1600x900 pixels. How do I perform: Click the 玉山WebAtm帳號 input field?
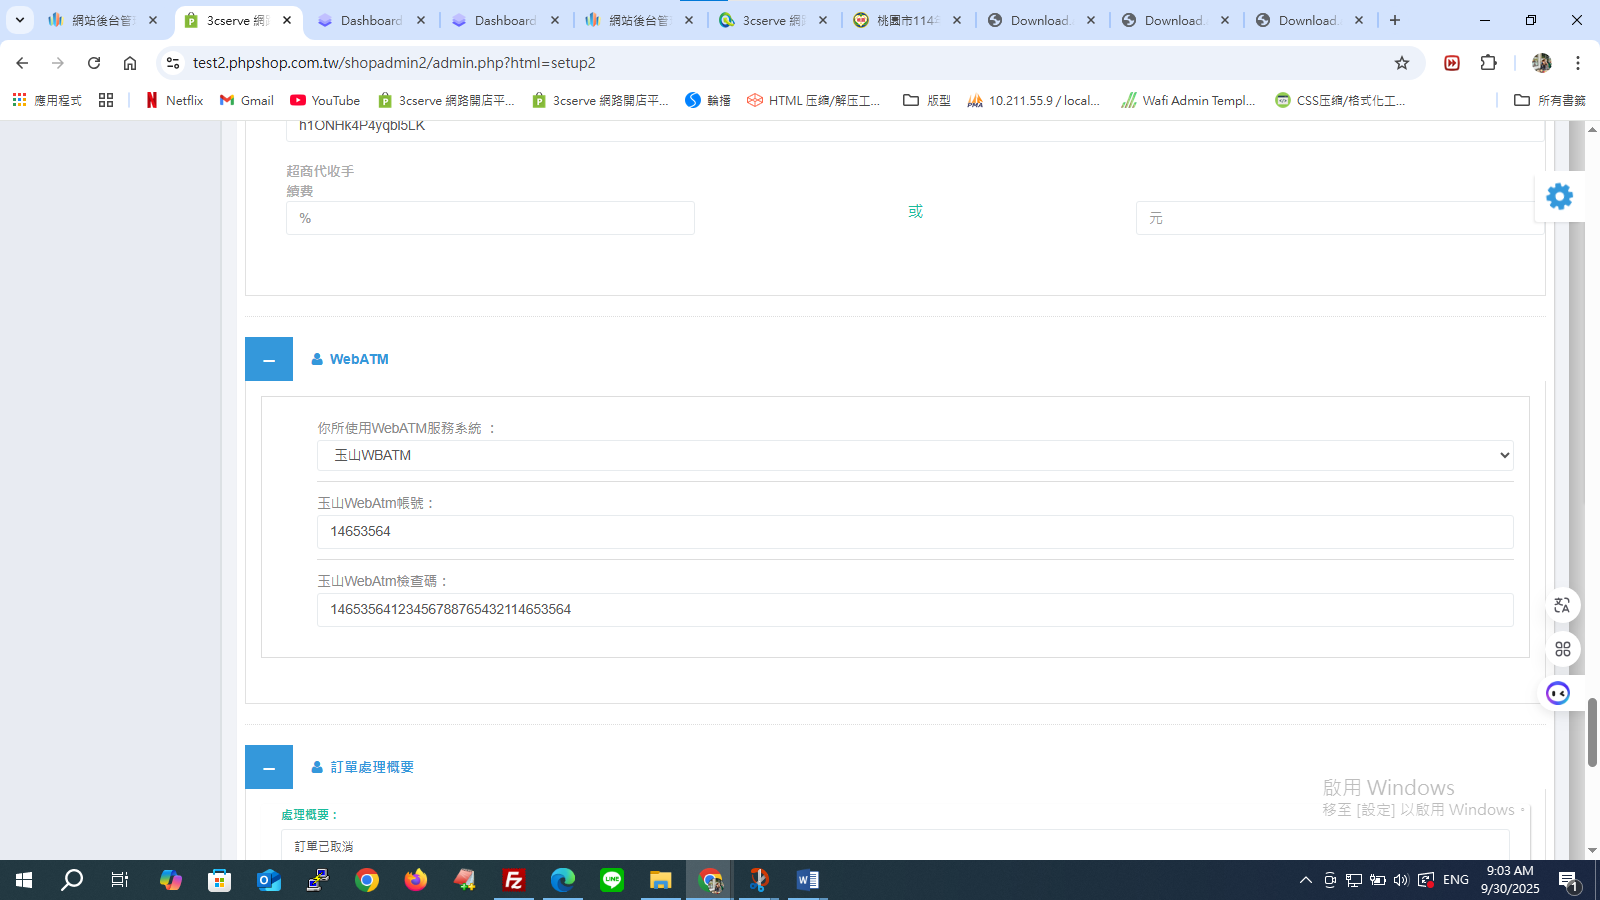tap(915, 532)
